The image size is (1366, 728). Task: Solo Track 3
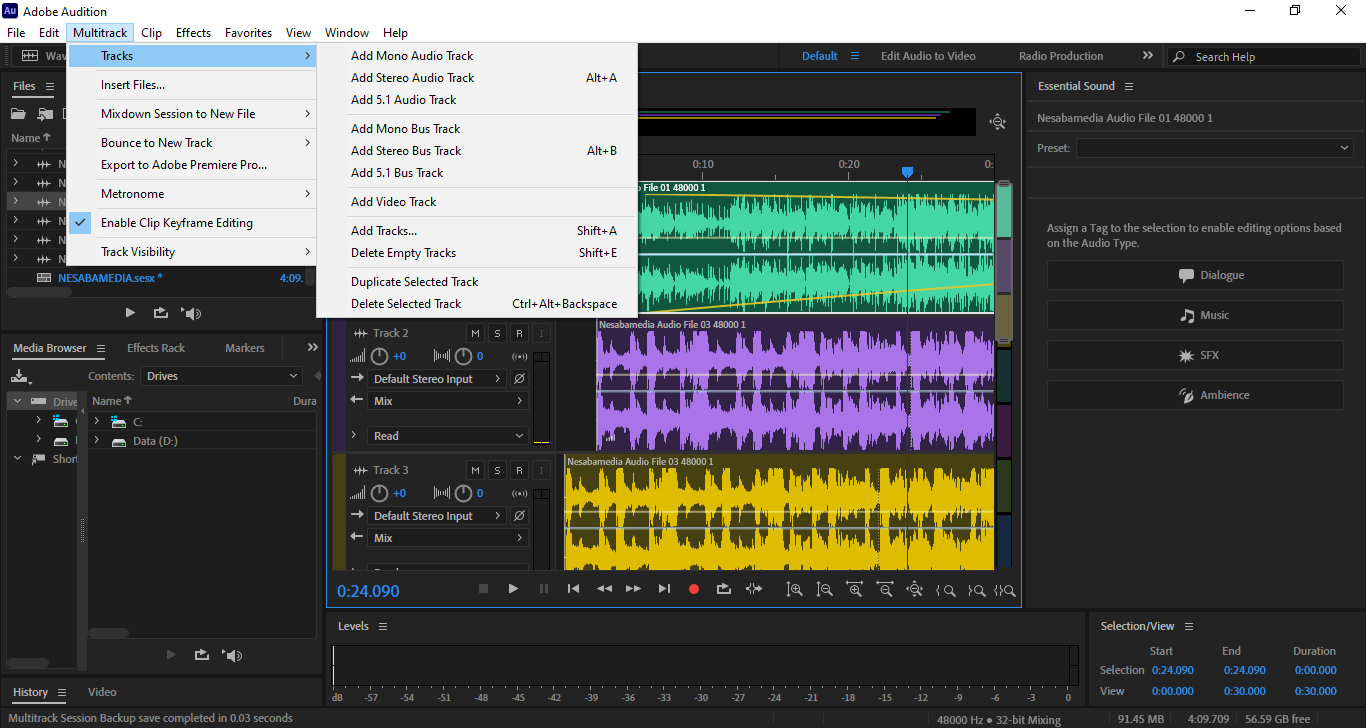(497, 470)
